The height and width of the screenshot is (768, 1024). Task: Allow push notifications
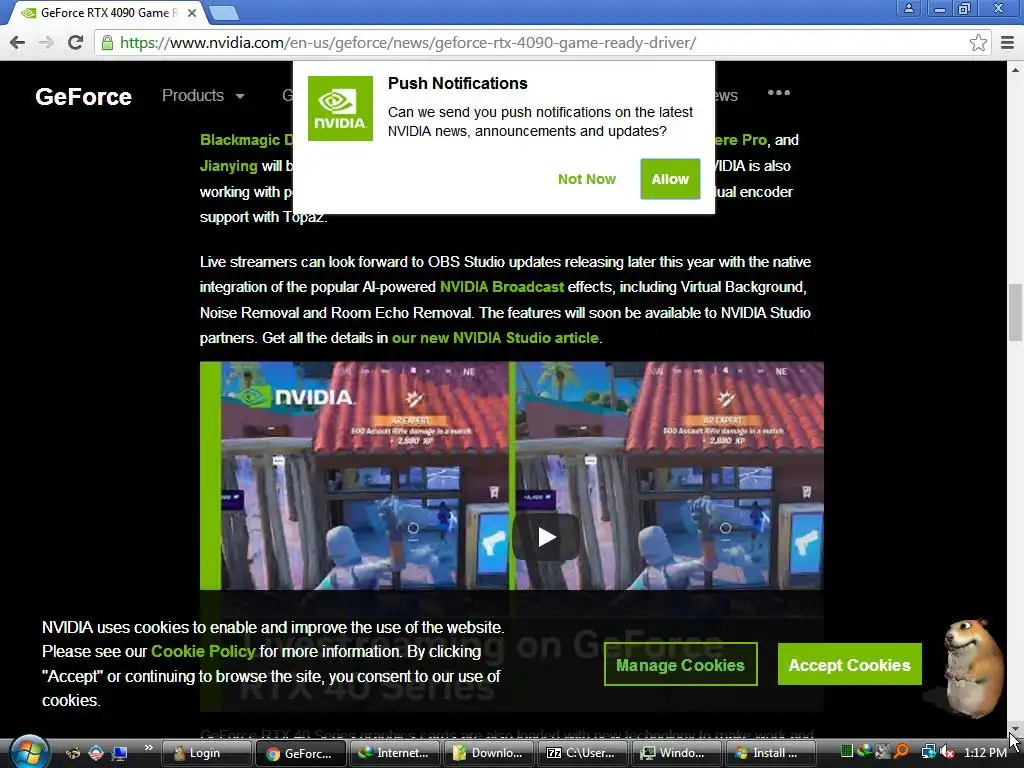(670, 179)
